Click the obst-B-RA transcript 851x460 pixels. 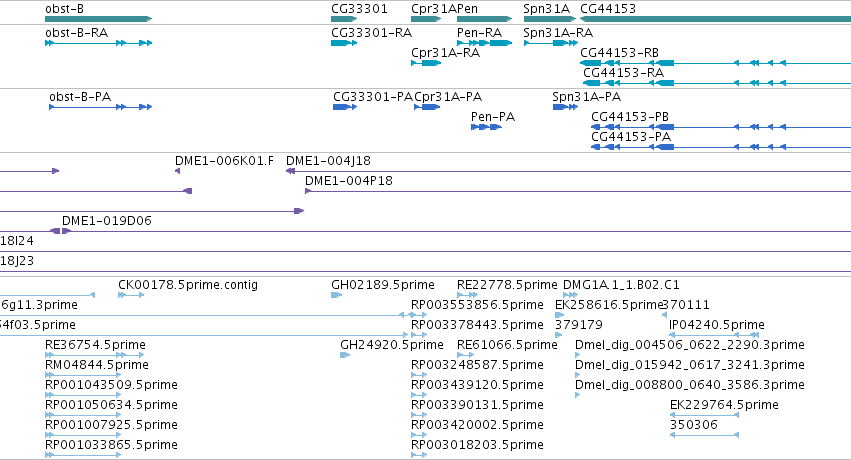98,43
